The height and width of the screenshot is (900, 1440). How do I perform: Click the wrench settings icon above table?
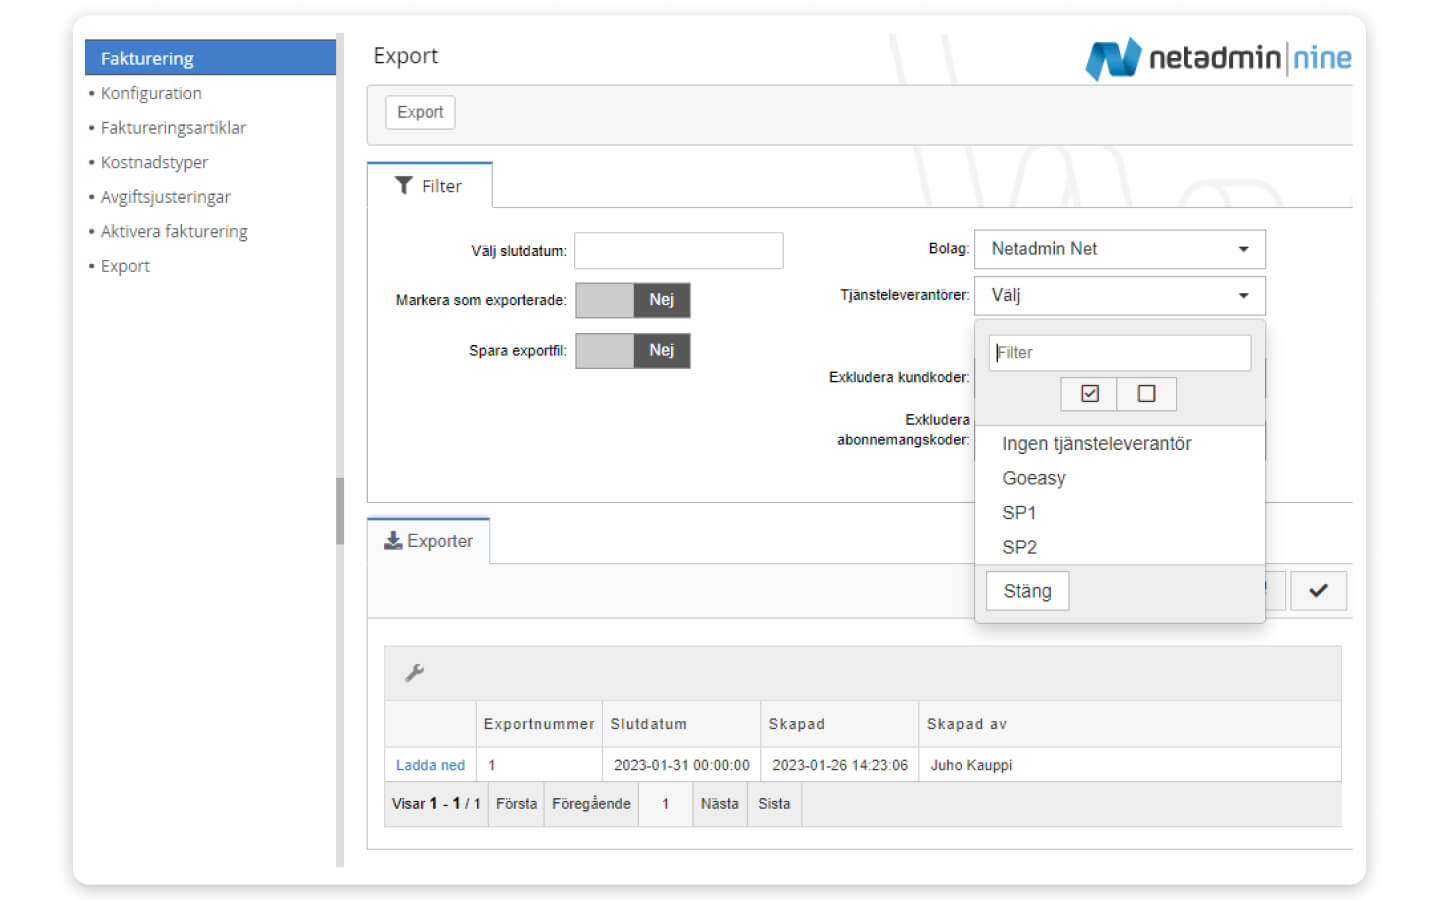tap(414, 673)
